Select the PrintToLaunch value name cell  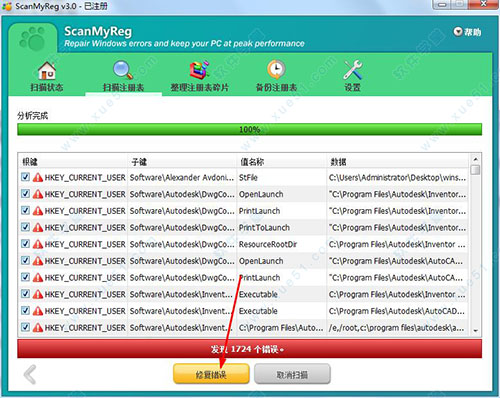pyautogui.click(x=282, y=227)
